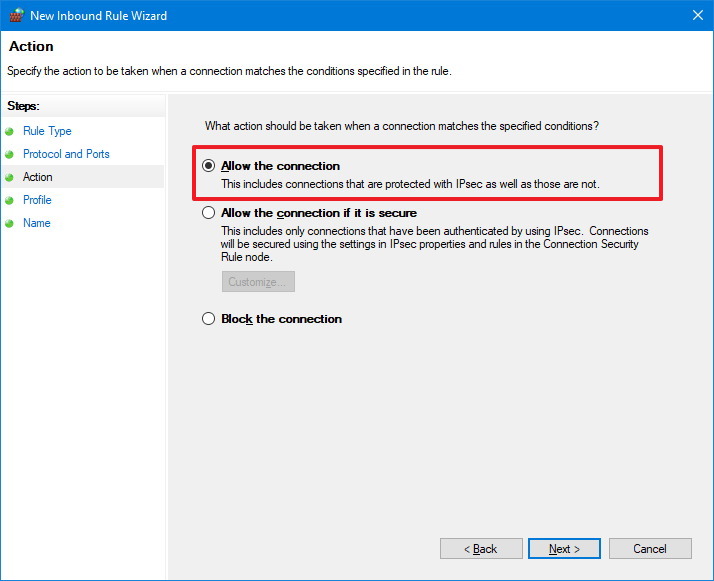The height and width of the screenshot is (581, 714).
Task: Click the green bullet beside Rule Type
Action: (10, 131)
